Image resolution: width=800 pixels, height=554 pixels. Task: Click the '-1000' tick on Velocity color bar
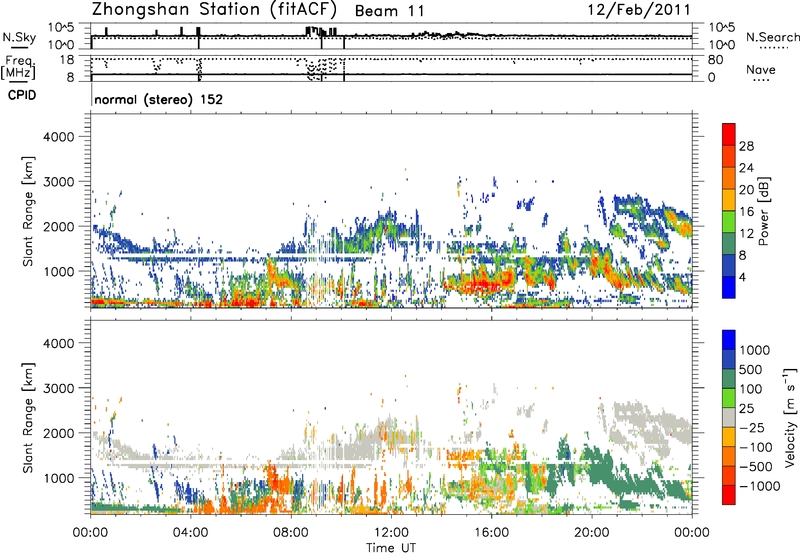coord(760,486)
